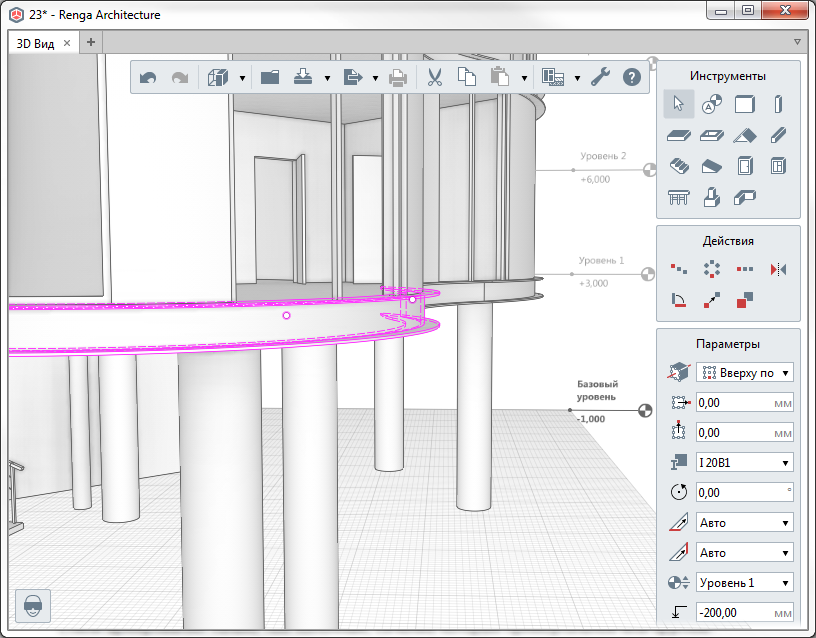Click the Help question mark button
The image size is (816, 638).
(x=631, y=77)
